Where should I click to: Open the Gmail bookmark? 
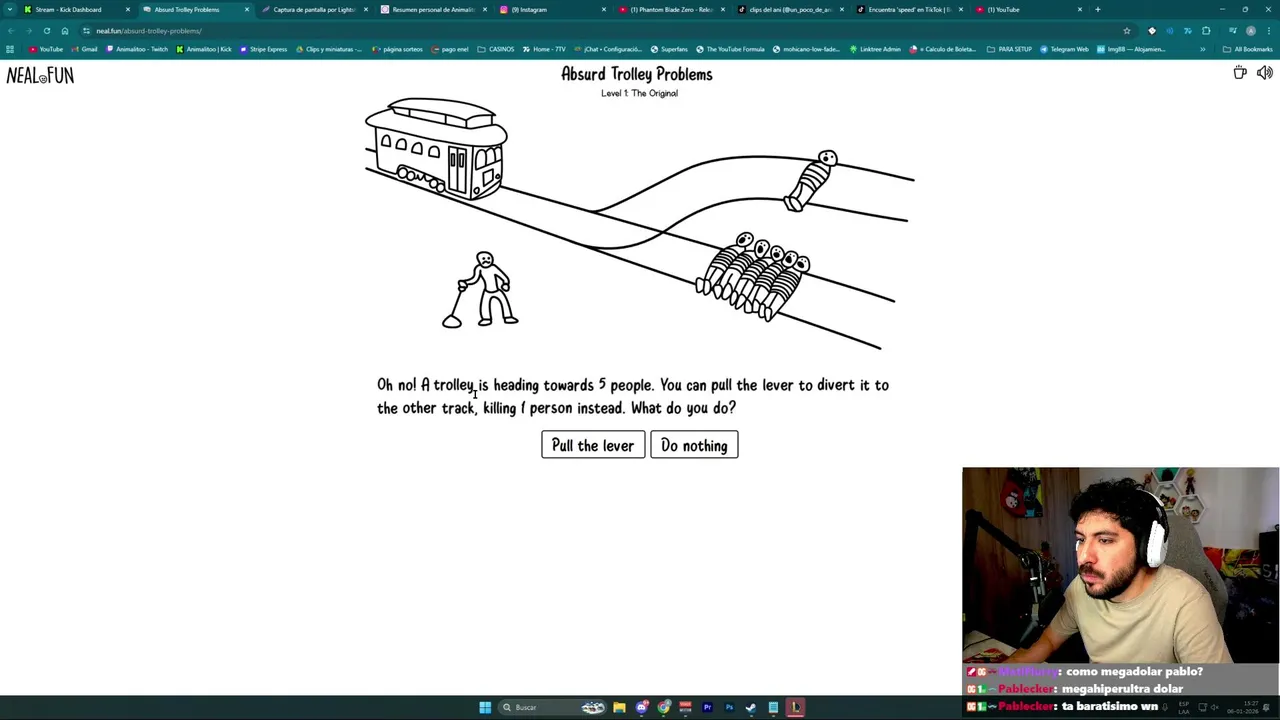click(x=84, y=49)
